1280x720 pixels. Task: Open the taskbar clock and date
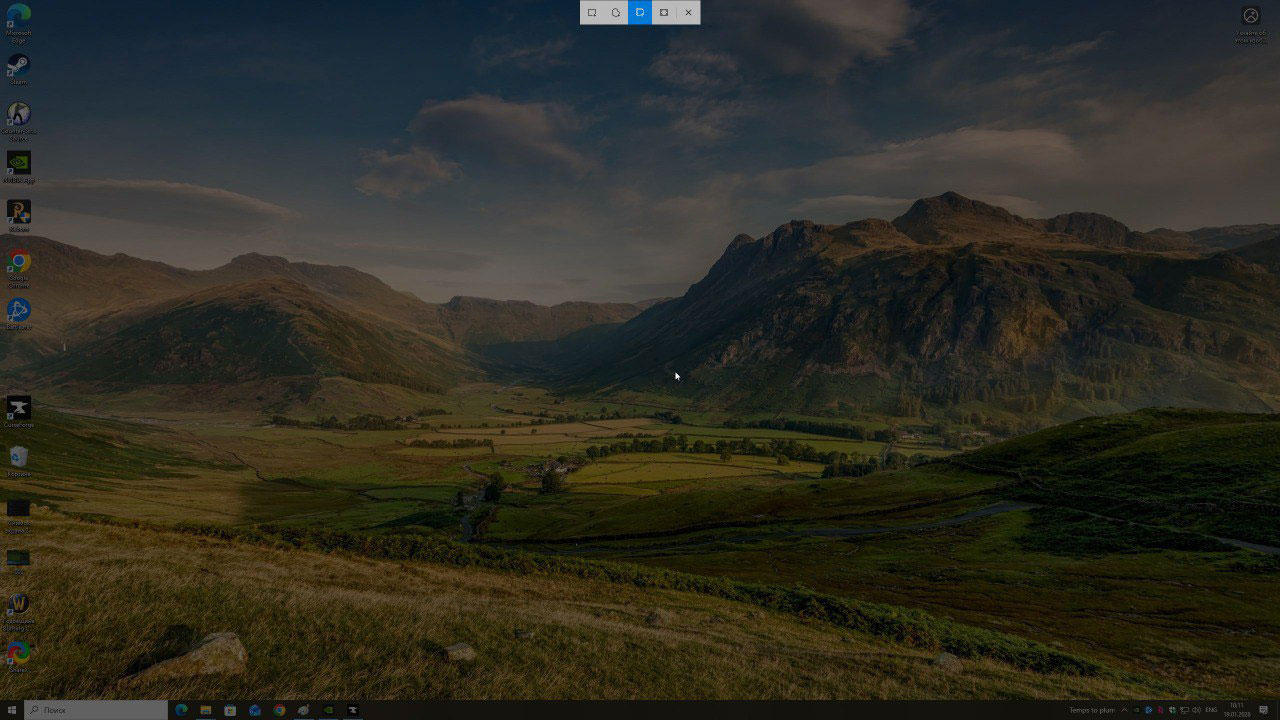[1237, 710]
